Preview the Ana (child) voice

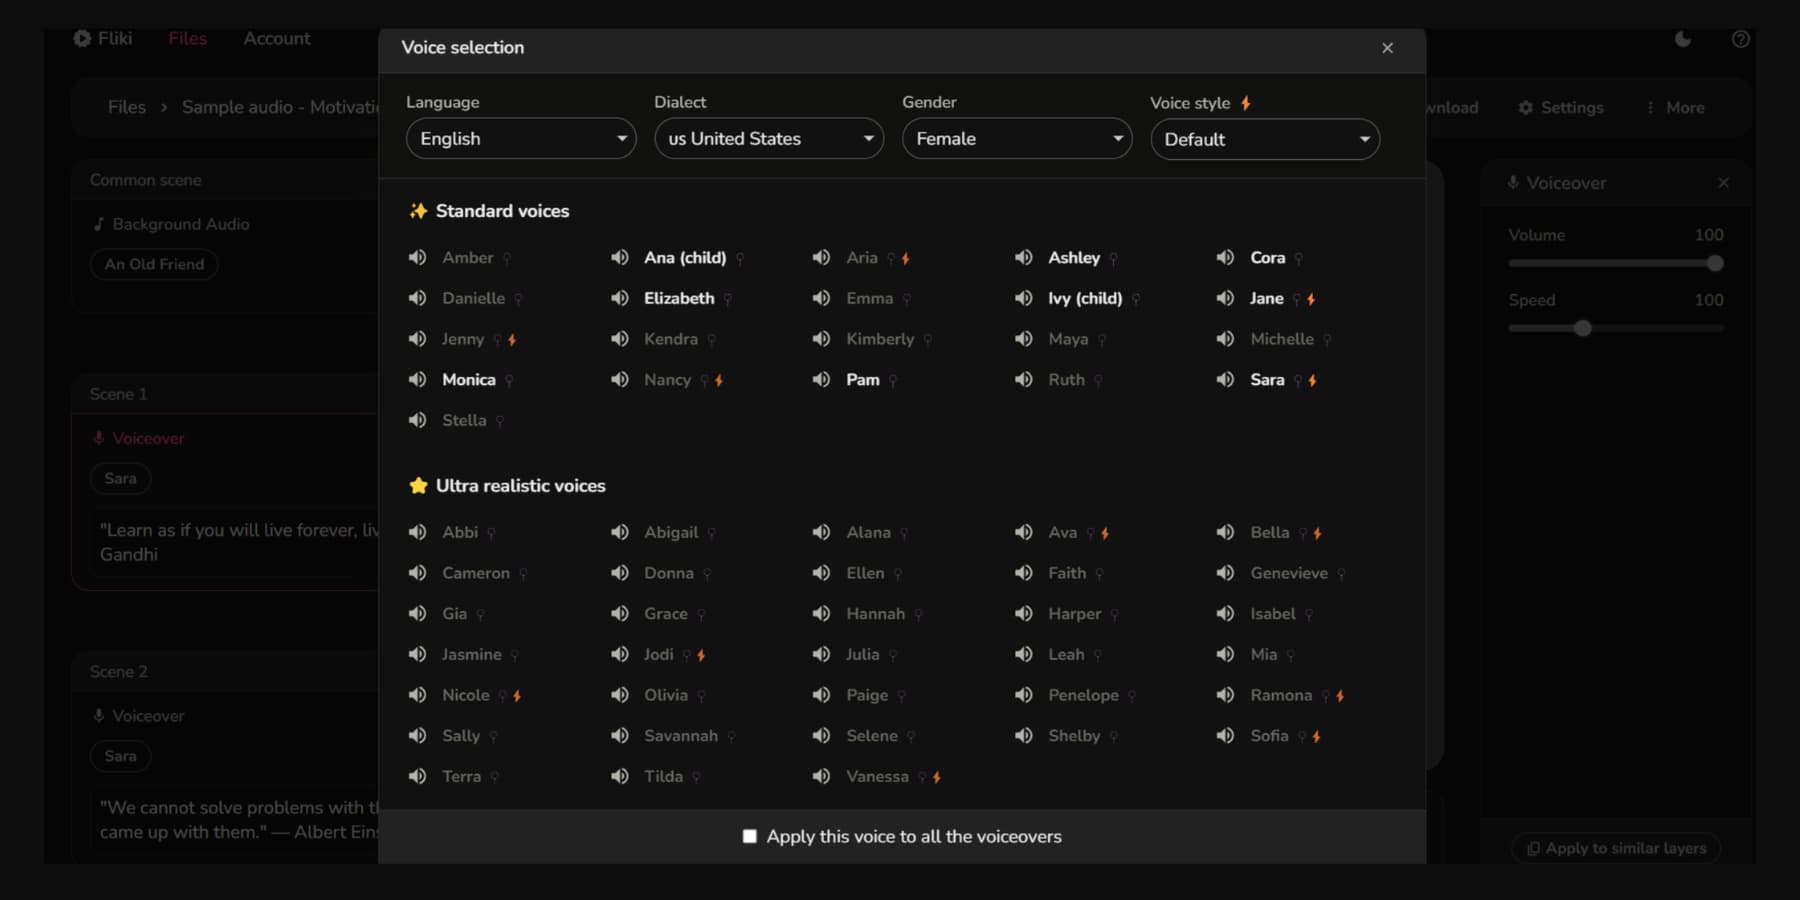[618, 257]
